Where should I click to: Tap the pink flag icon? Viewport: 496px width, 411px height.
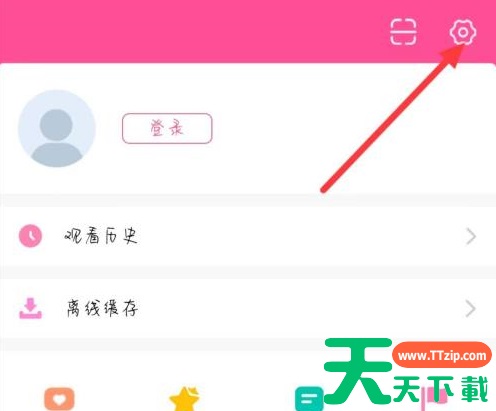[x=434, y=399]
